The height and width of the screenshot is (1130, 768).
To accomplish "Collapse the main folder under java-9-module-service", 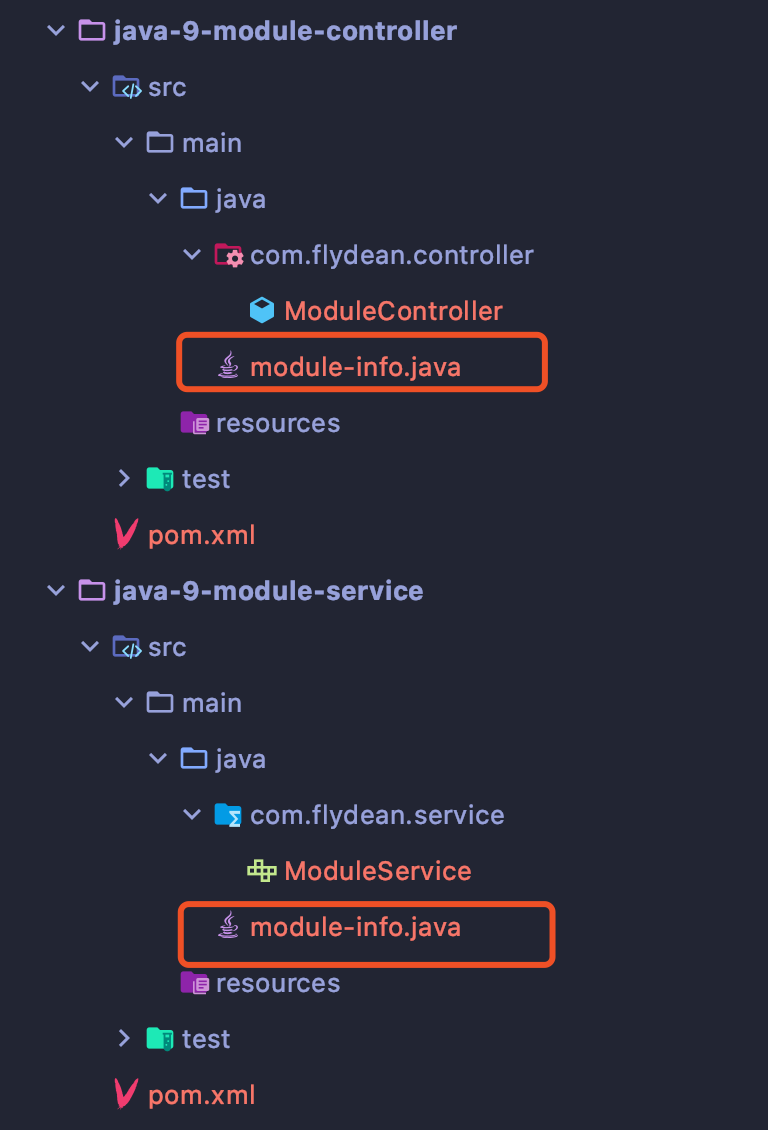I will [124, 702].
